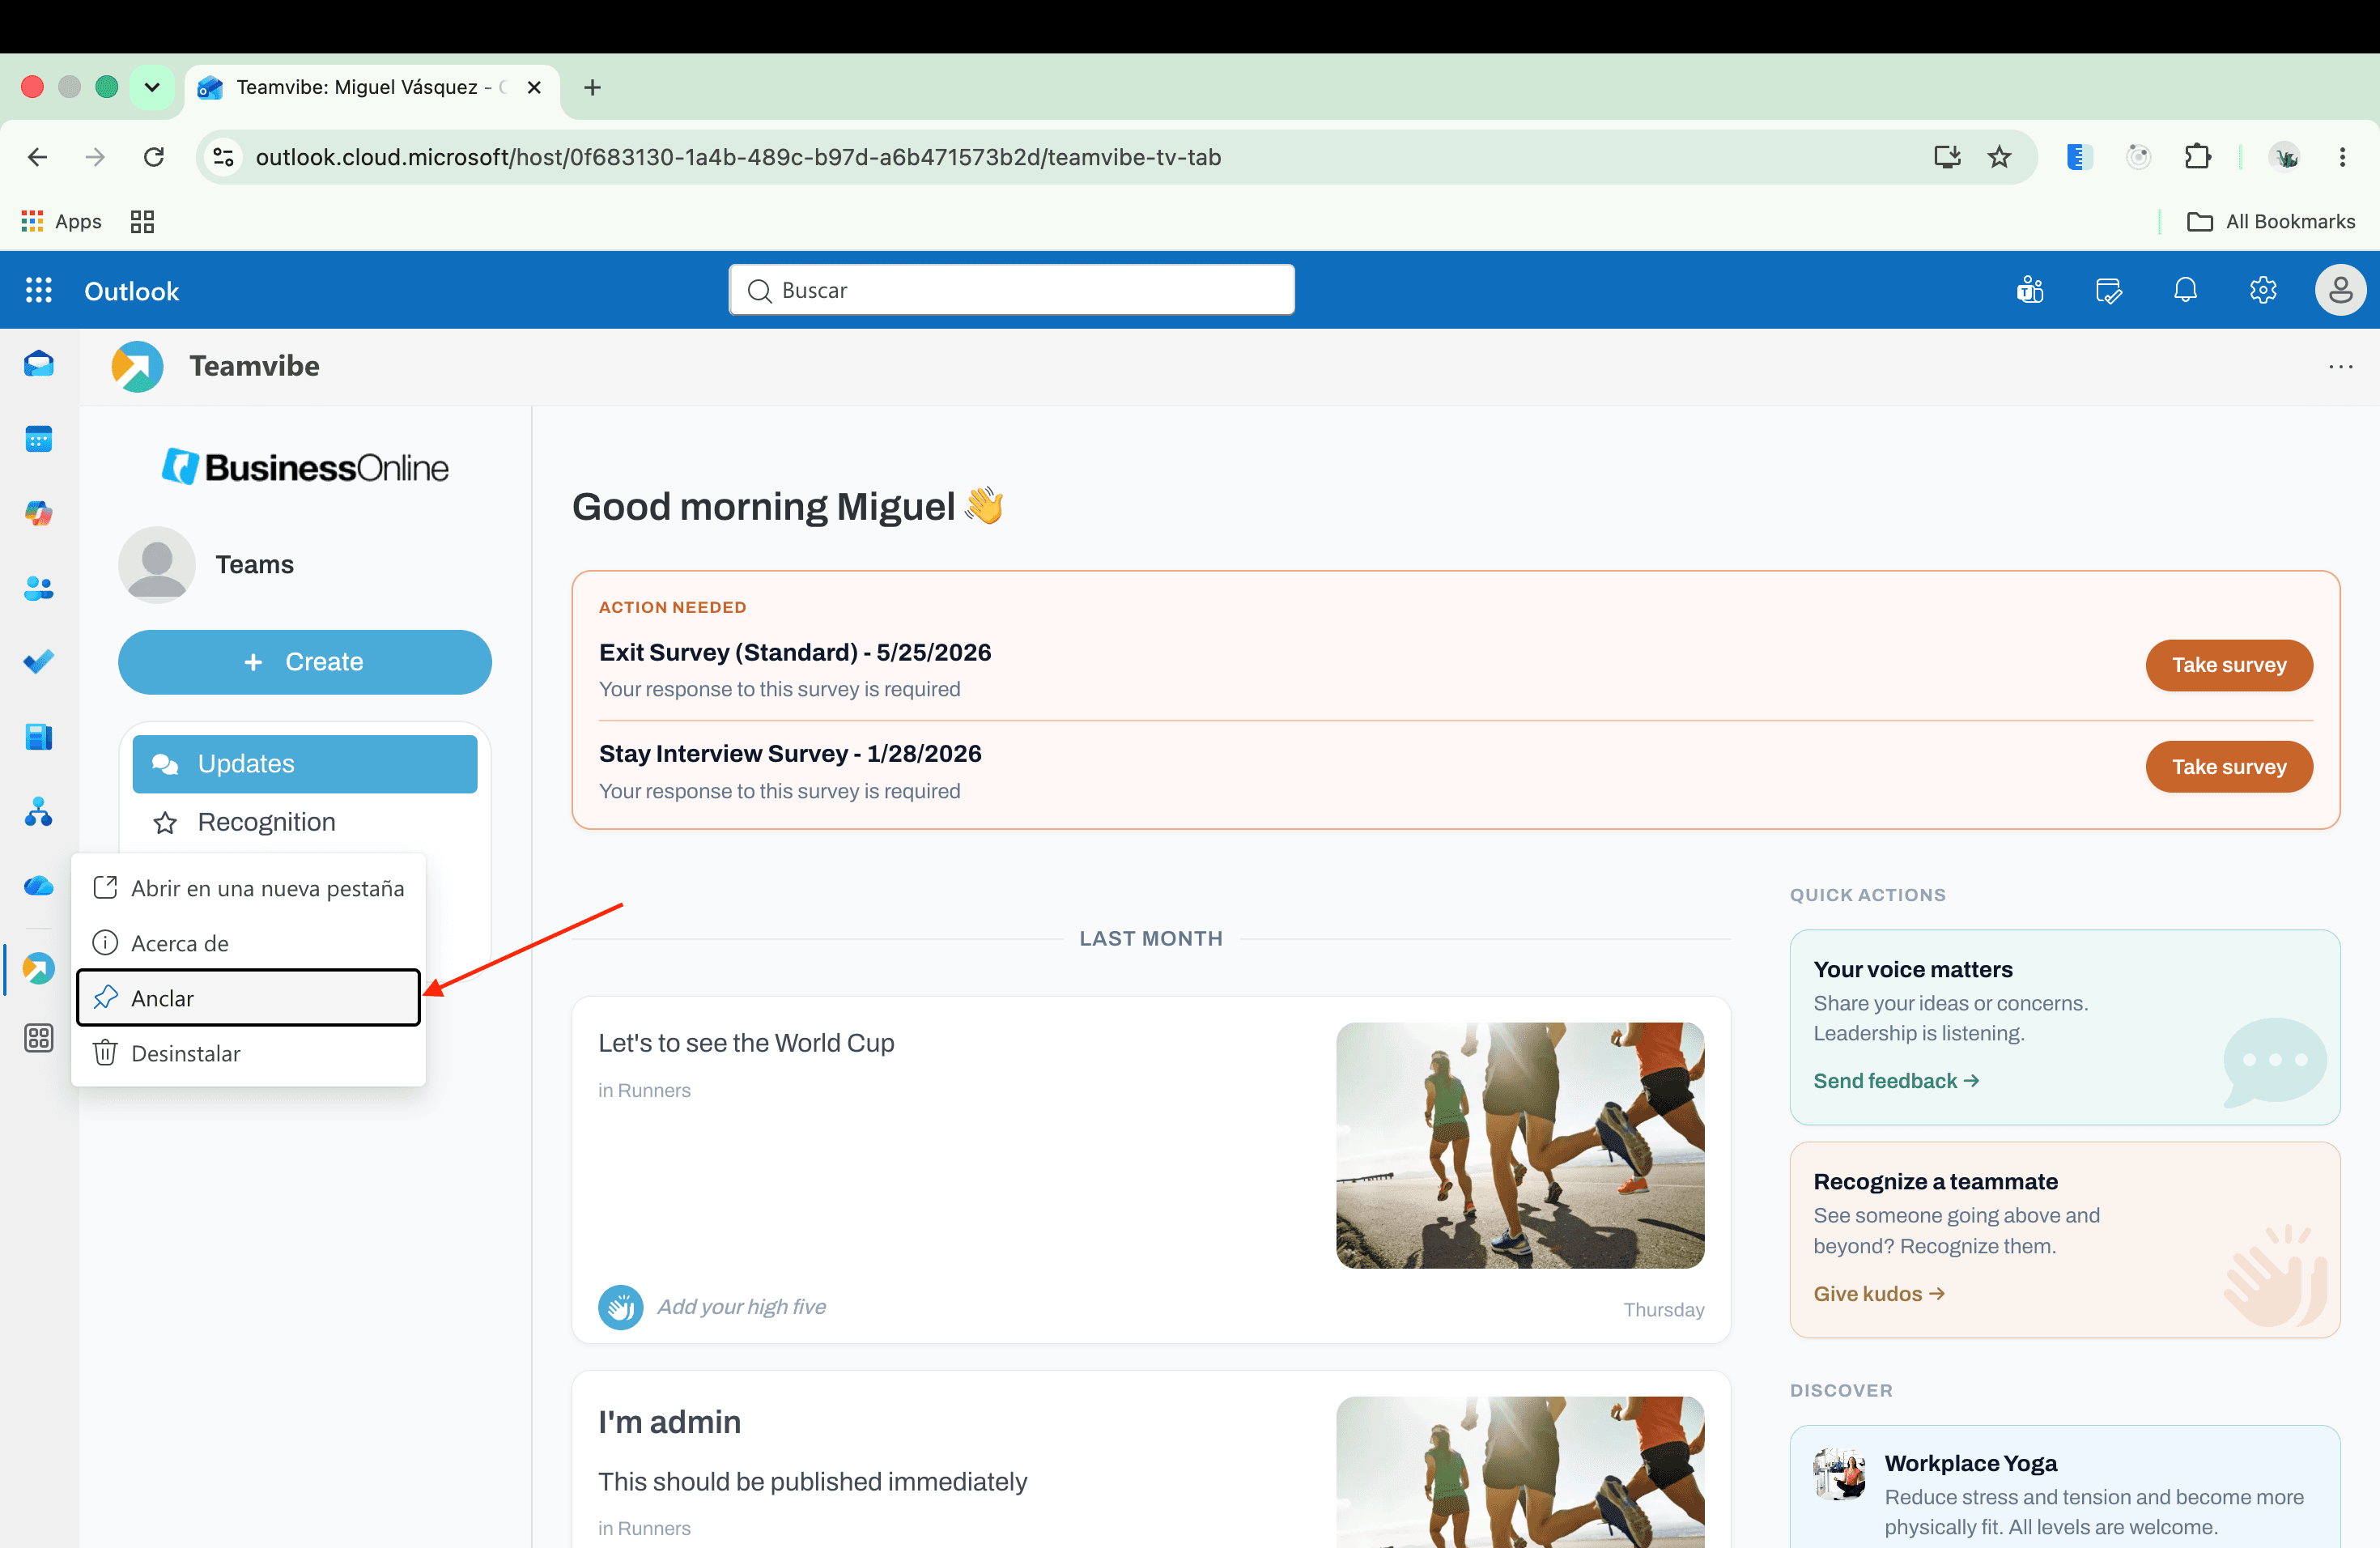Open the Calendar icon in Outlook sidebar
This screenshot has width=2380, height=1548.
[38, 439]
